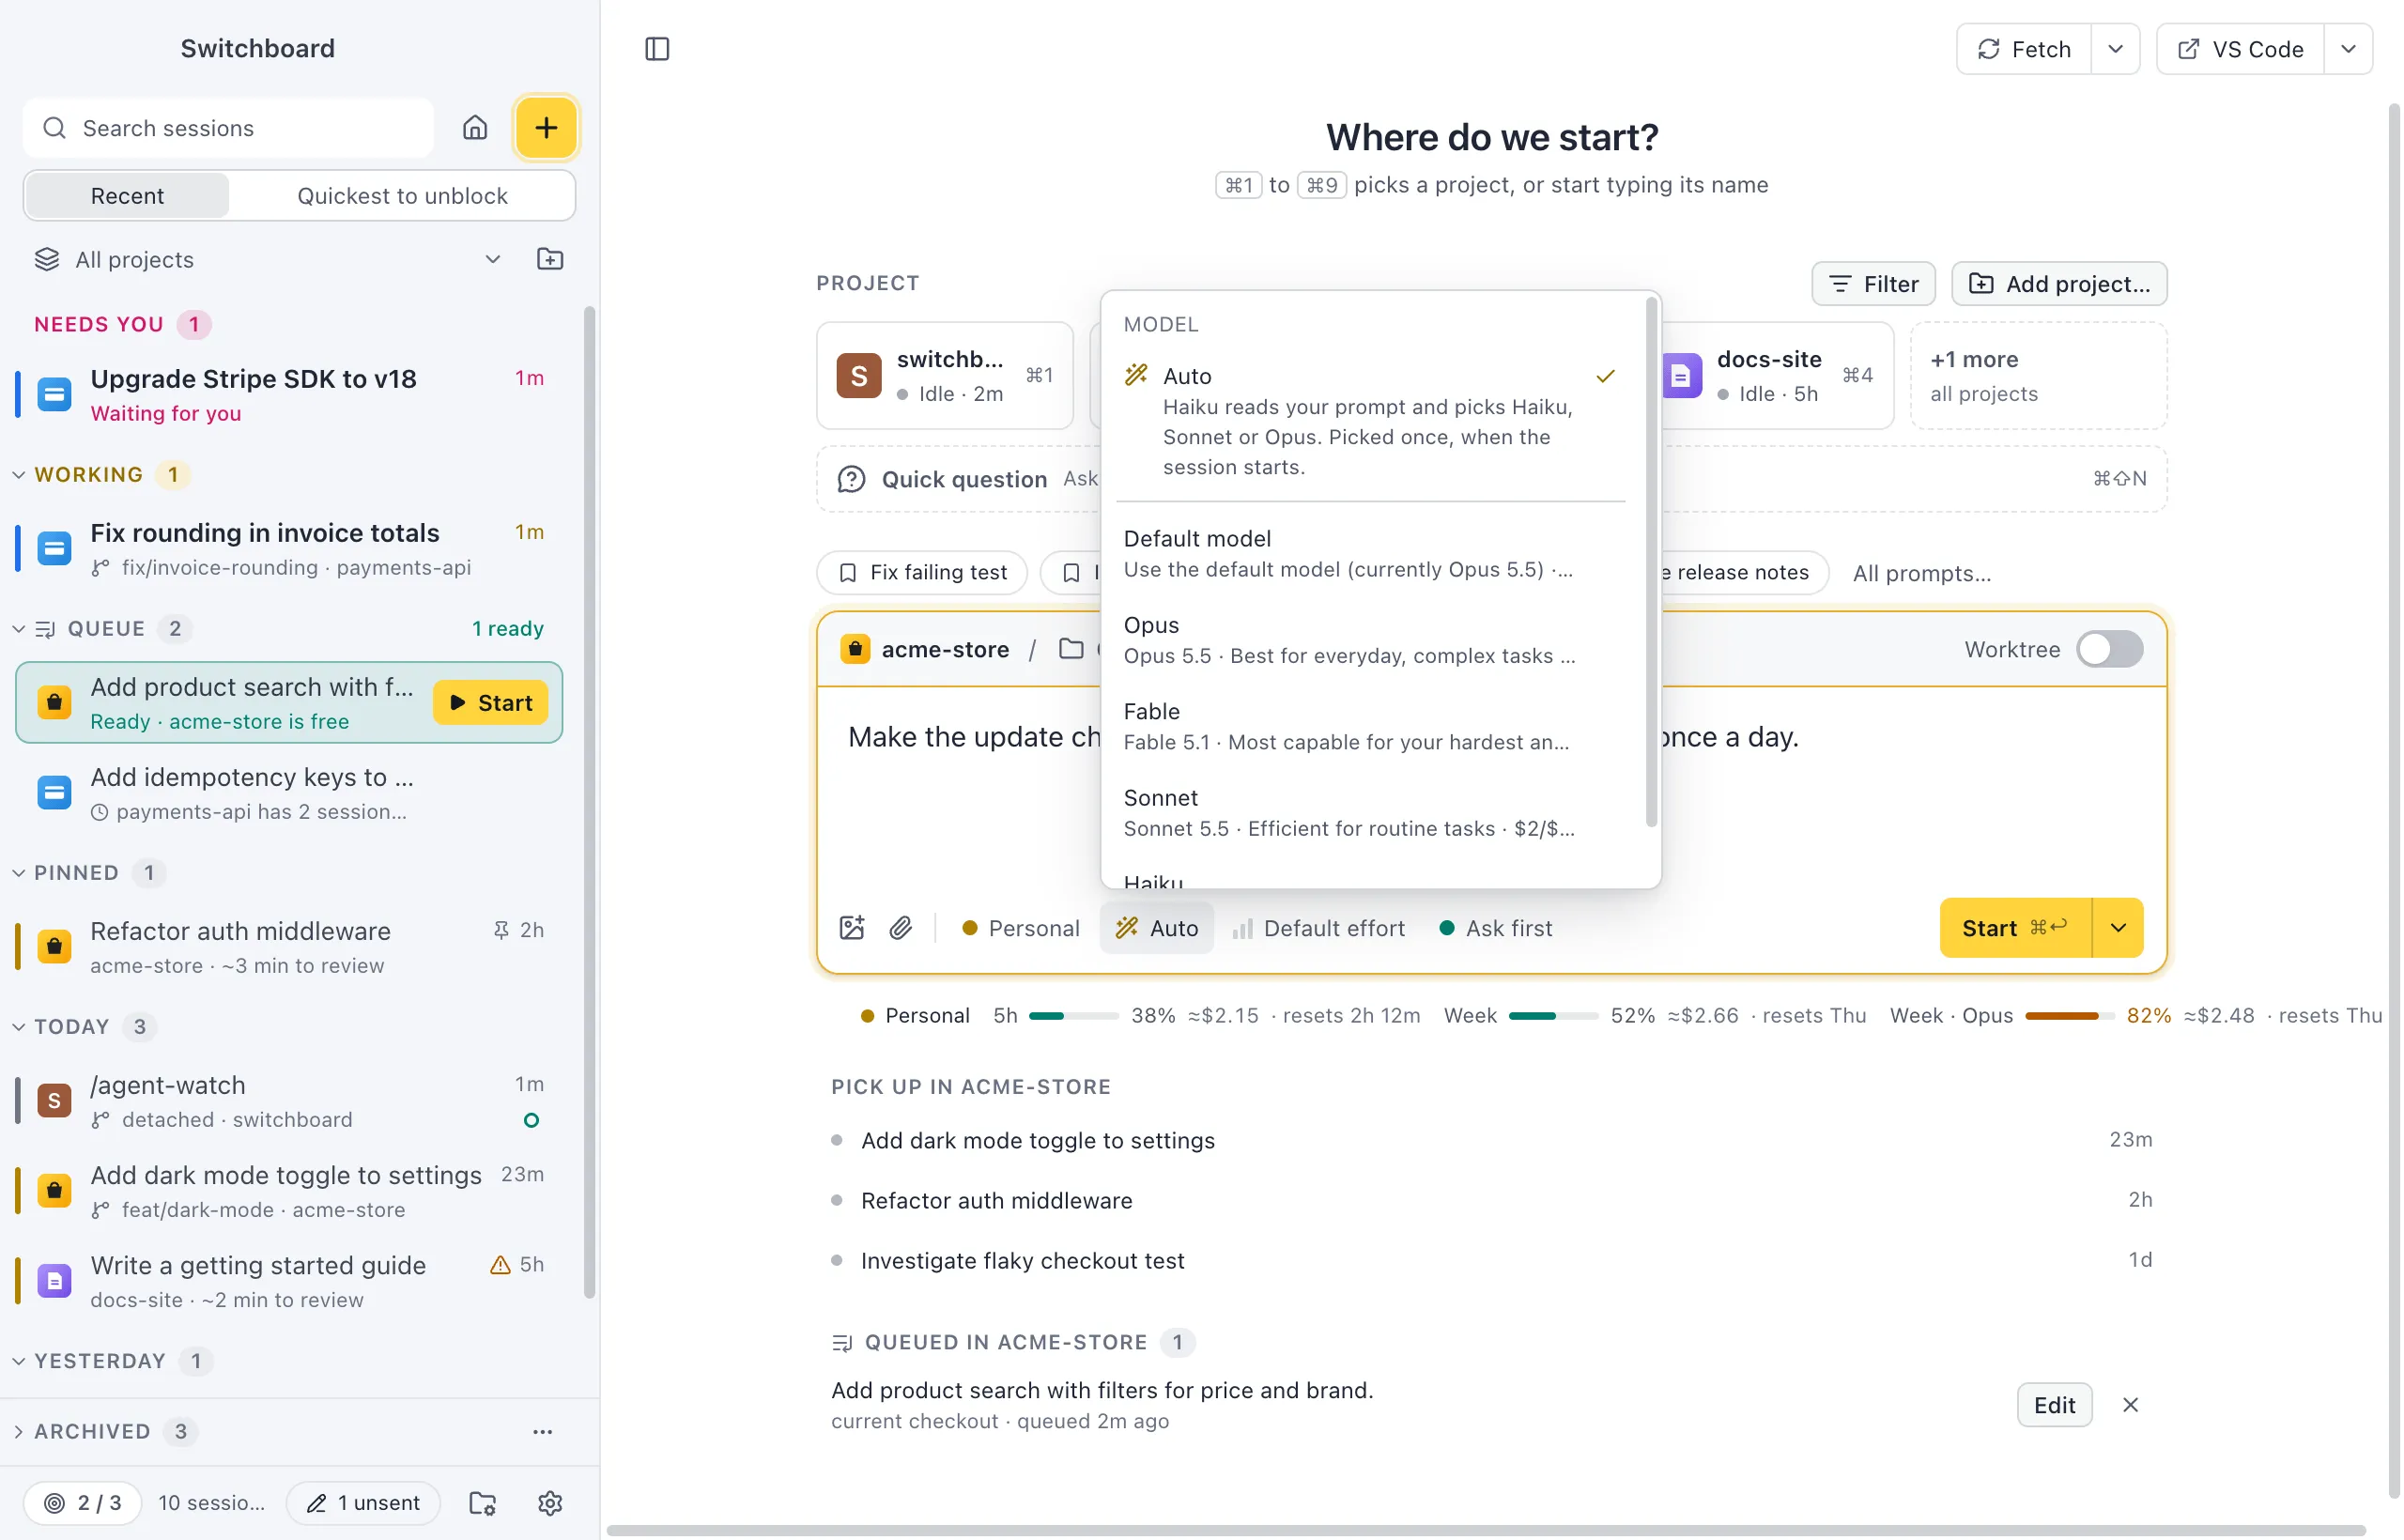Select the Recent sorting segment
The width and height of the screenshot is (2404, 1540).
(127, 195)
